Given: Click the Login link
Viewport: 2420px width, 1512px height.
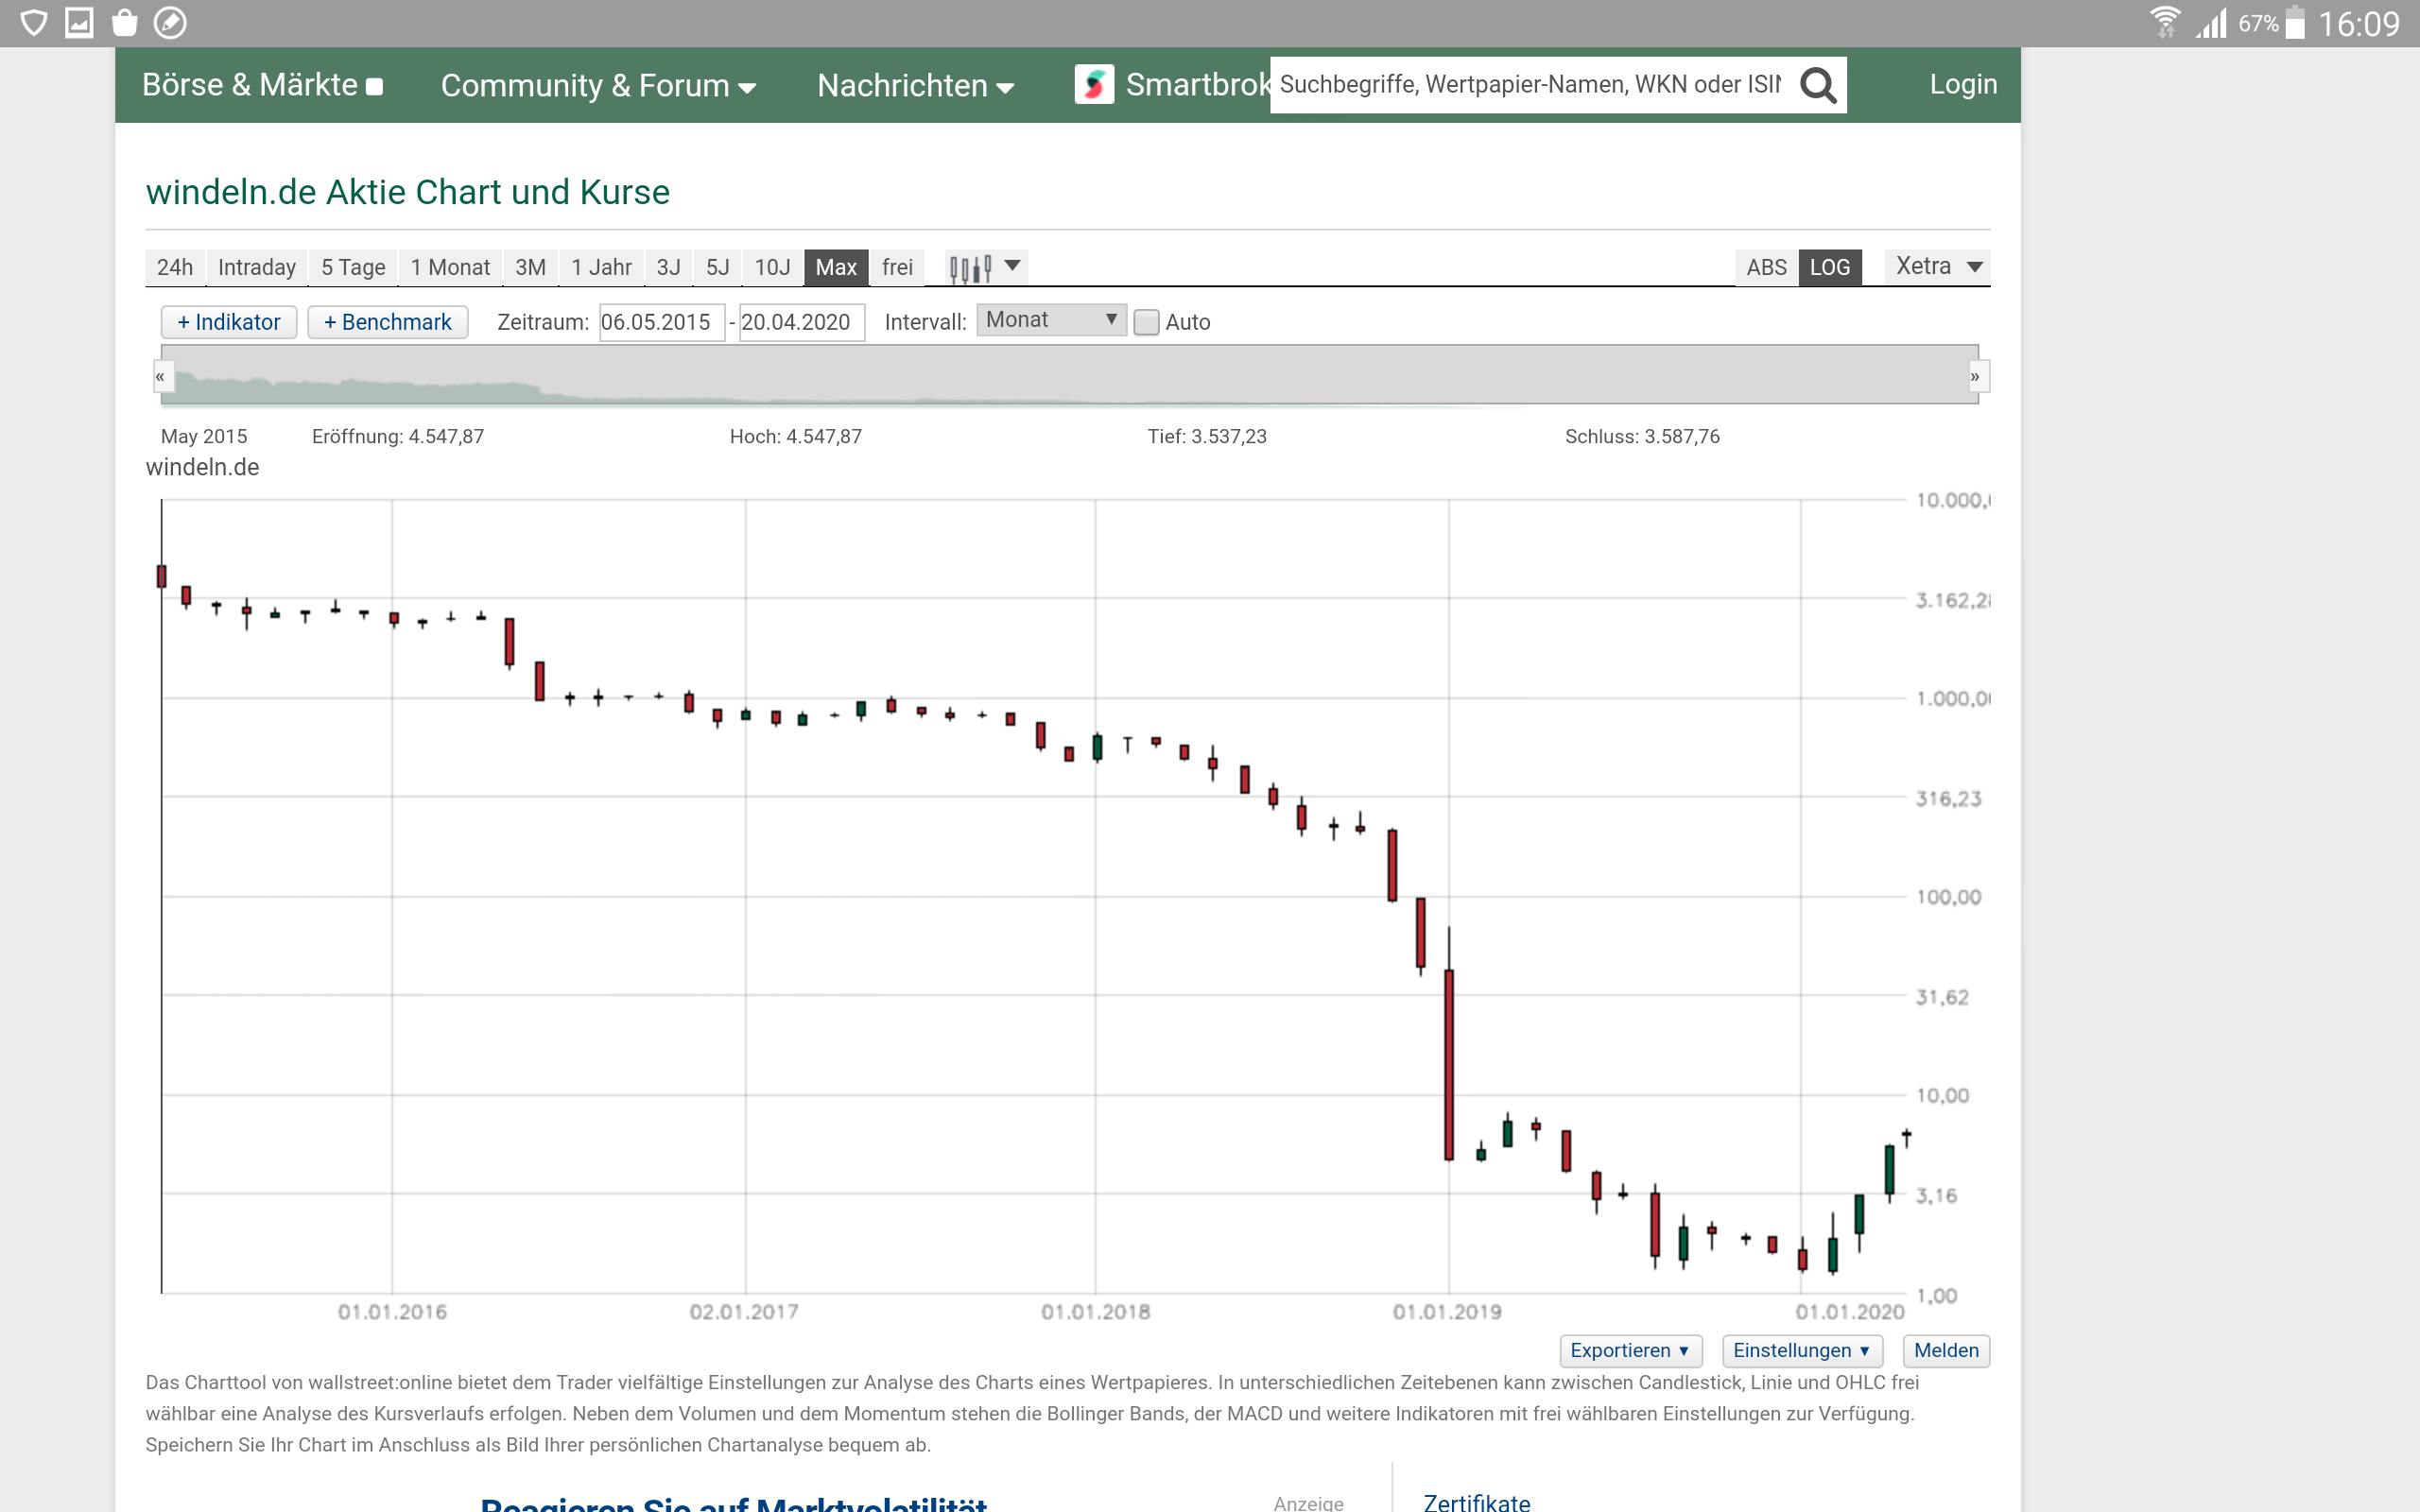Looking at the screenshot, I should pyautogui.click(x=1962, y=84).
